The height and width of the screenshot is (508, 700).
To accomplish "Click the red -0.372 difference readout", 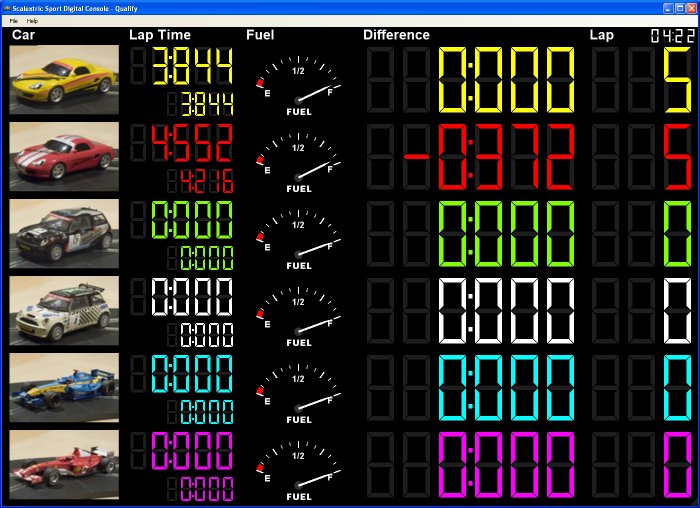I will click(x=489, y=157).
